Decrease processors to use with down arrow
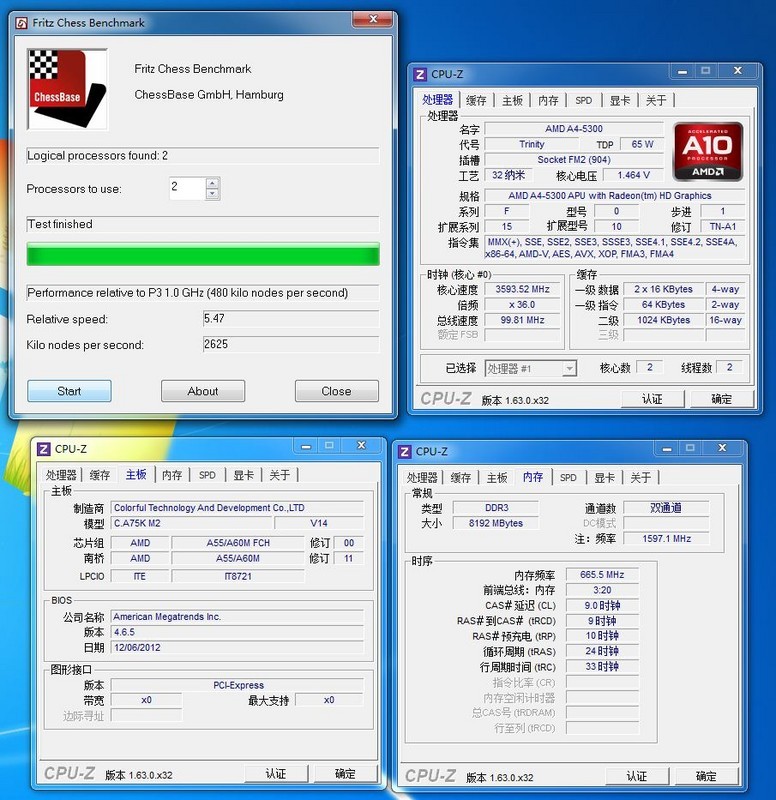This screenshot has height=800, width=776. pos(213,194)
